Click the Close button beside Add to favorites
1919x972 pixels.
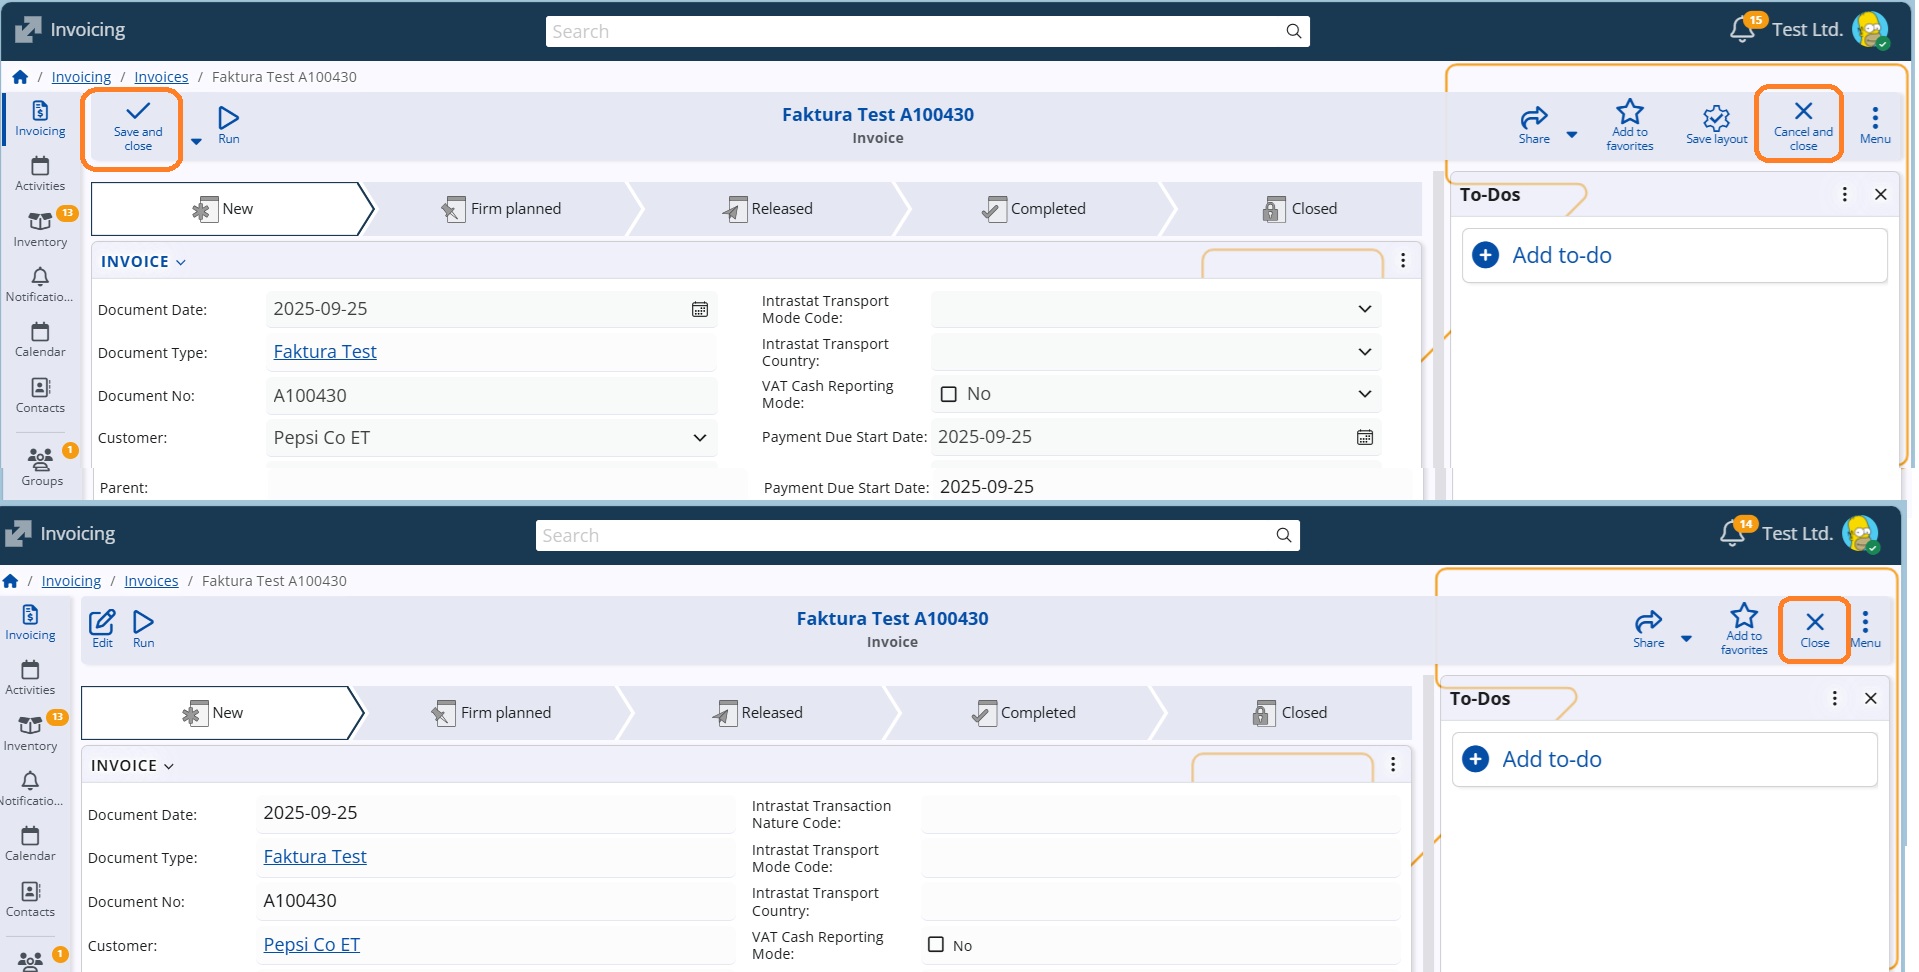click(x=1815, y=630)
